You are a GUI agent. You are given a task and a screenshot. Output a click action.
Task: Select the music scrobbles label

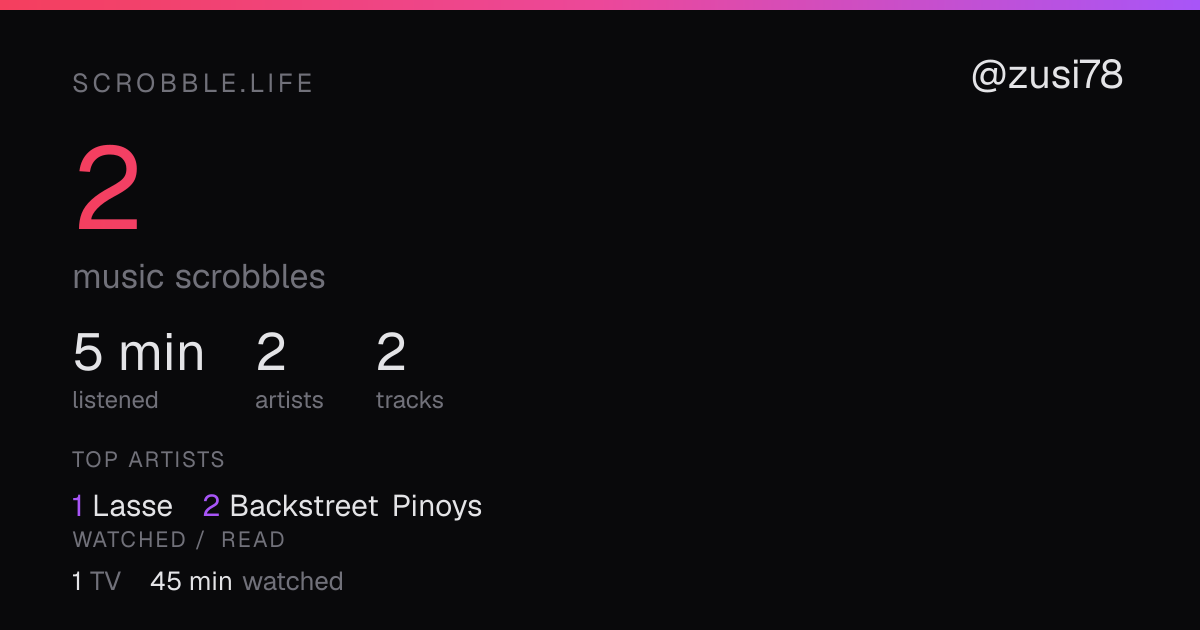(199, 277)
